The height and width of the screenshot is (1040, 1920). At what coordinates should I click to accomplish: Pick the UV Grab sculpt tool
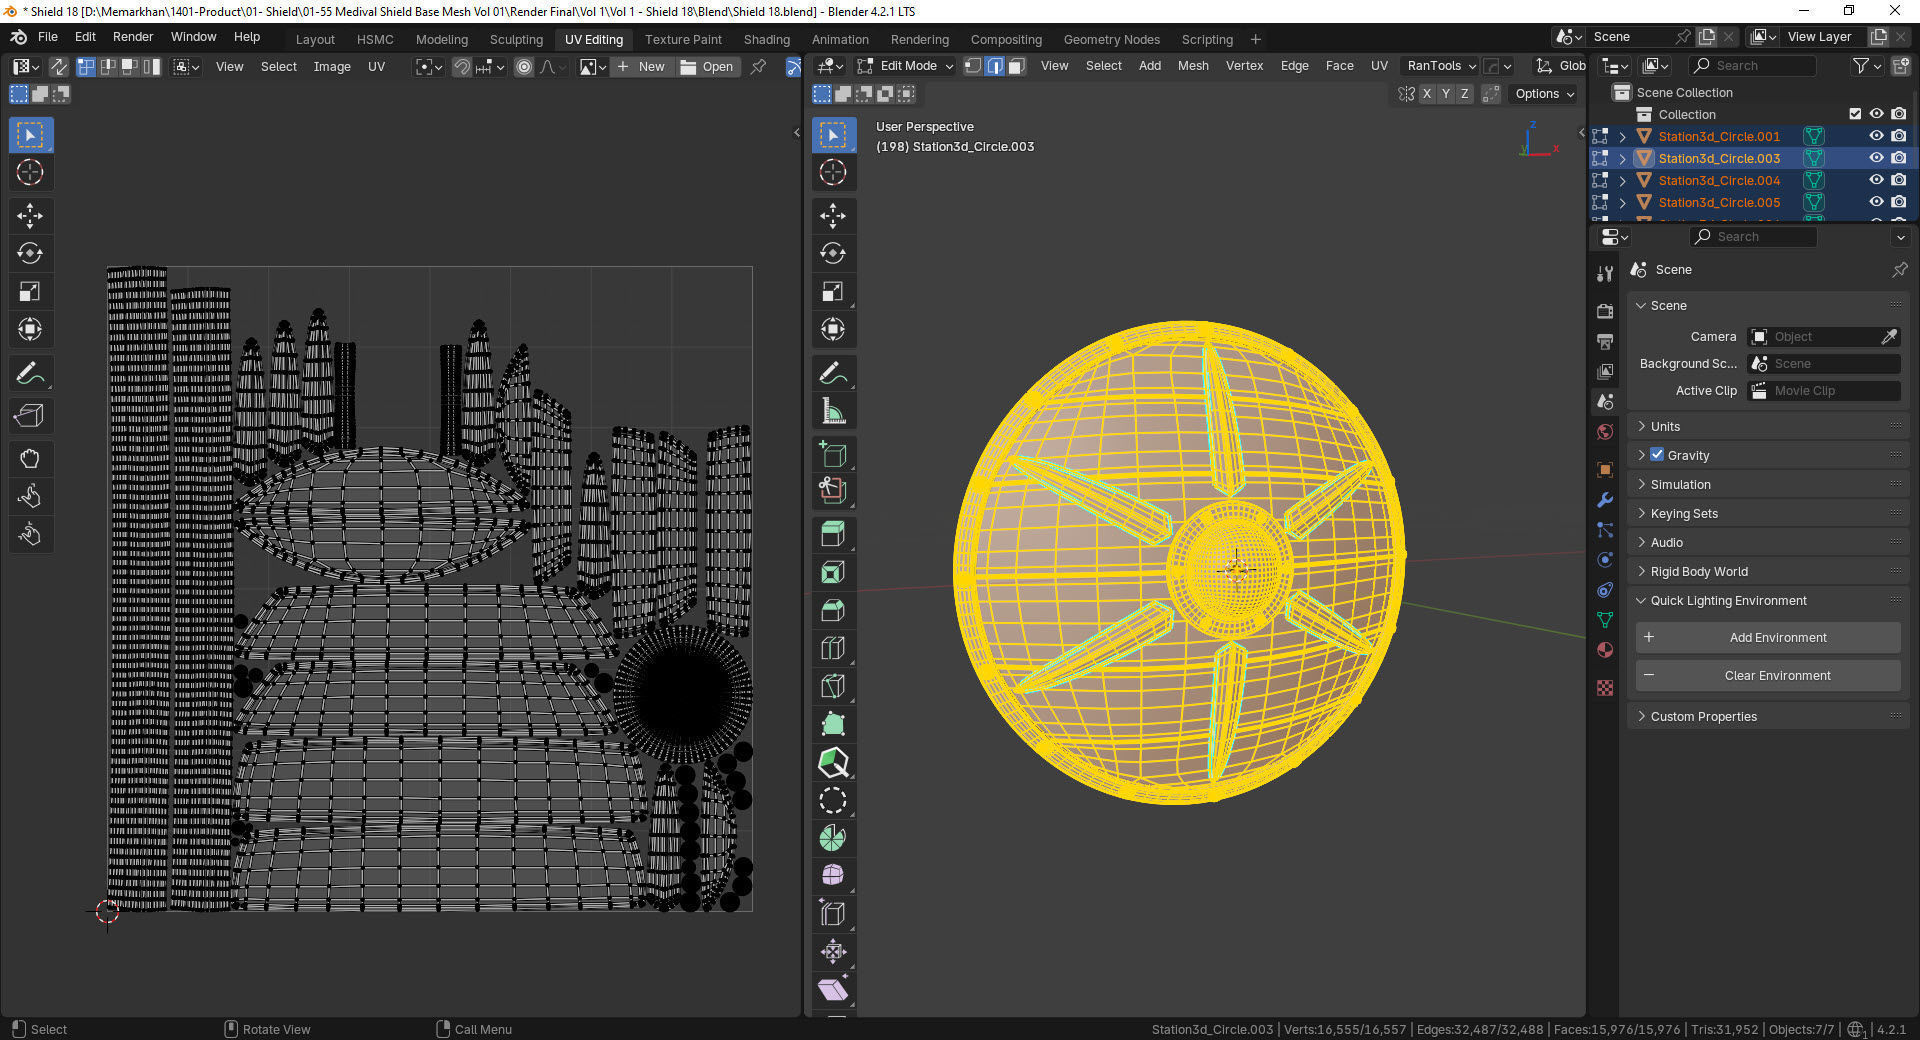(30, 459)
